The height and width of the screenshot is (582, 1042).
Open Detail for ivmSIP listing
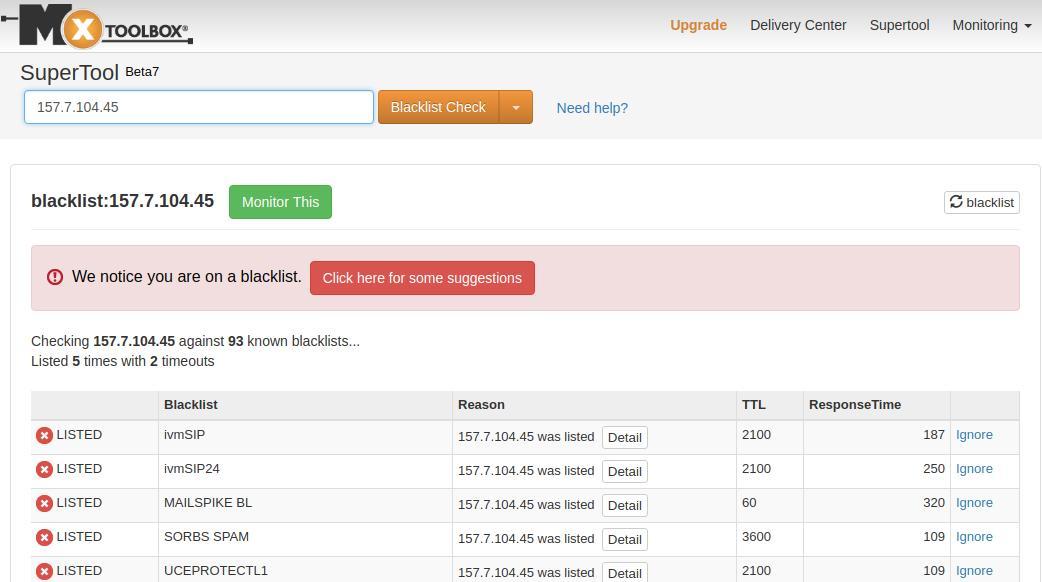coord(625,437)
